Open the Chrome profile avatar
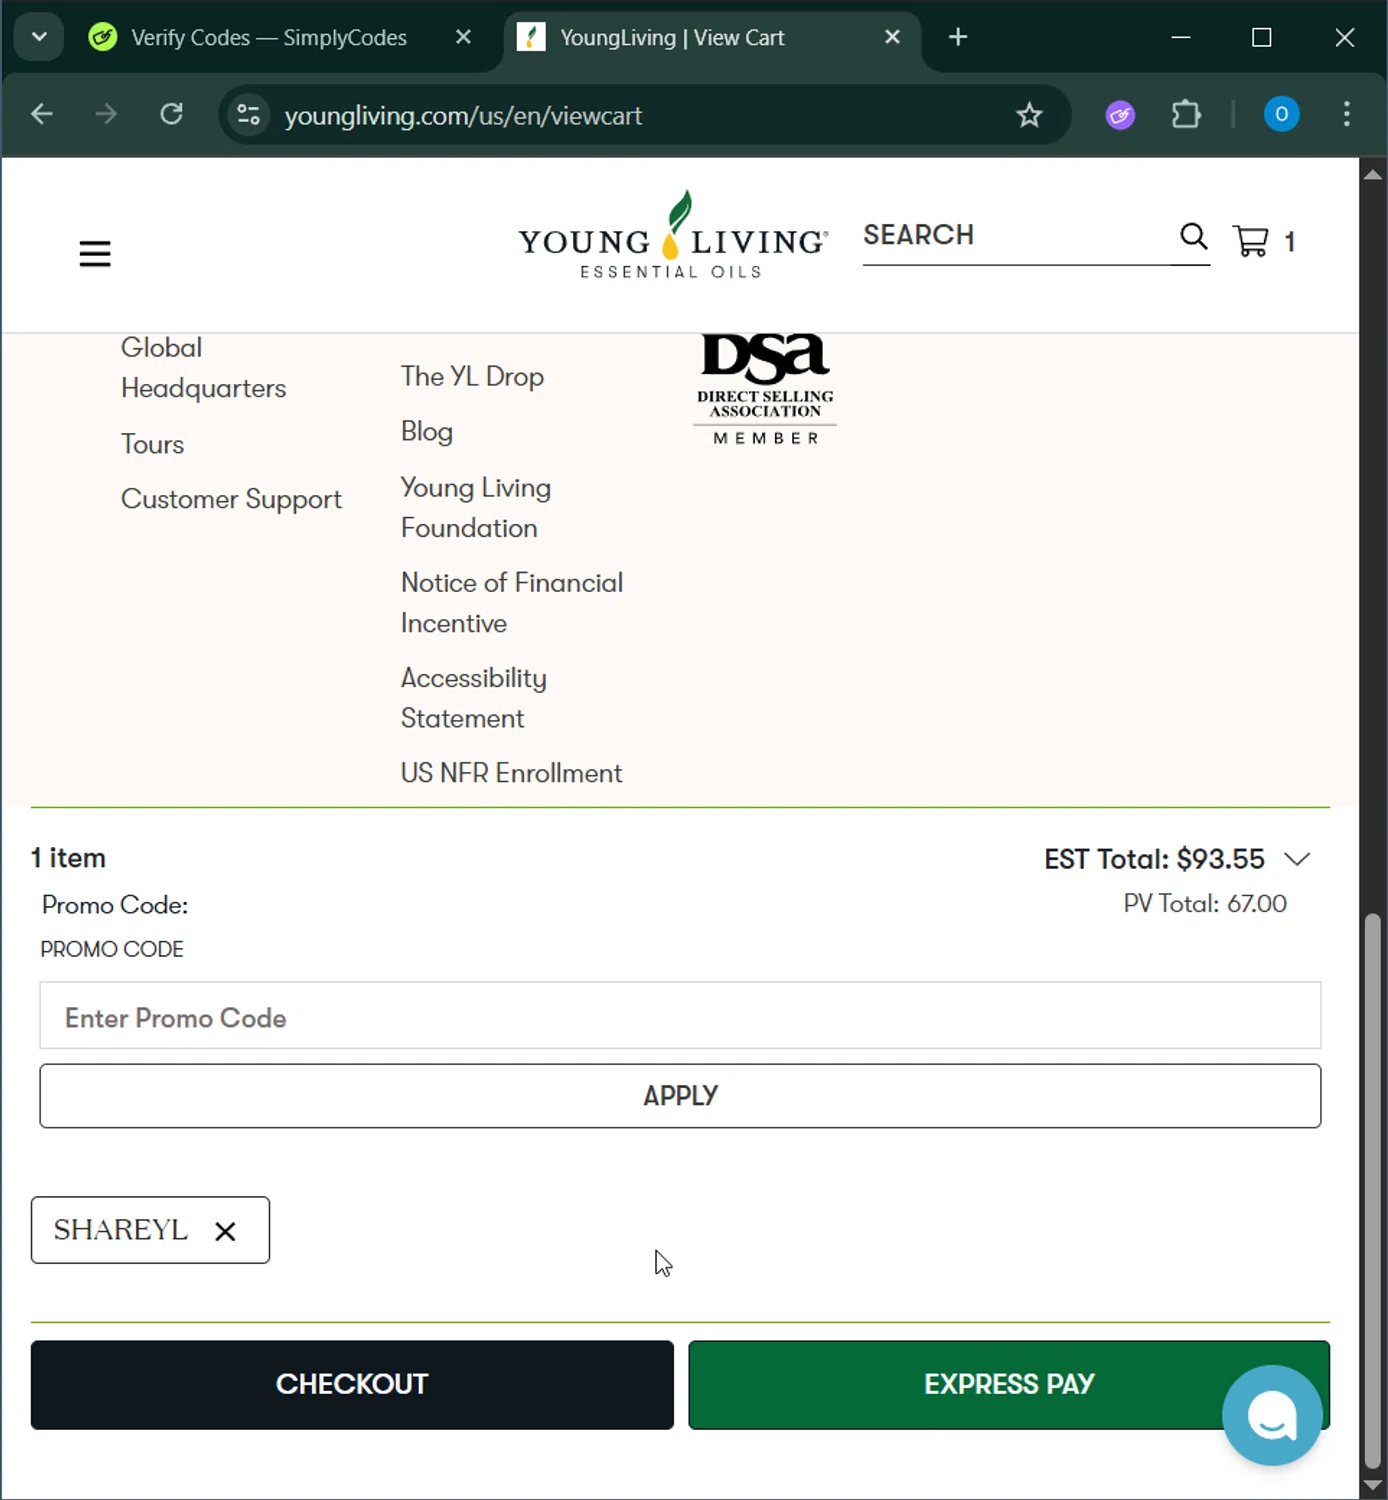The image size is (1388, 1500). click(1281, 115)
